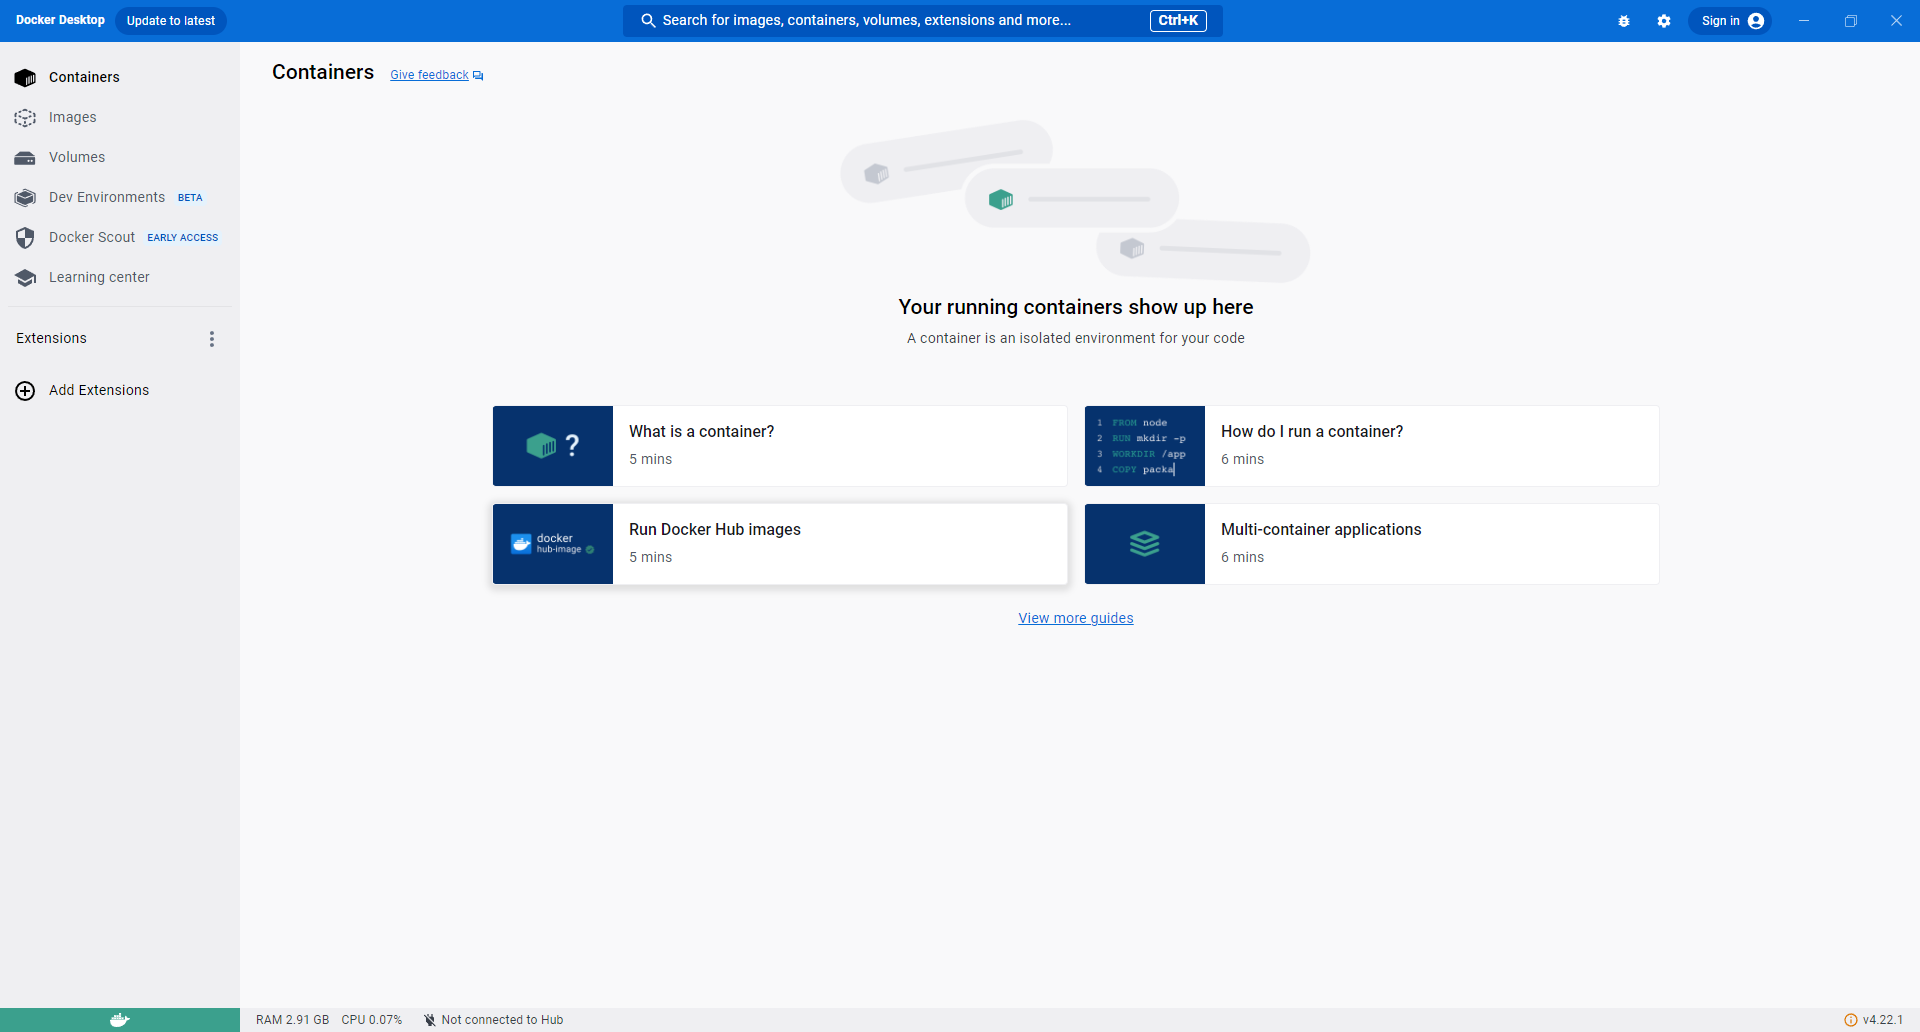
Task: Click the update warning icon beside v4.22.1
Action: (x=1850, y=1020)
